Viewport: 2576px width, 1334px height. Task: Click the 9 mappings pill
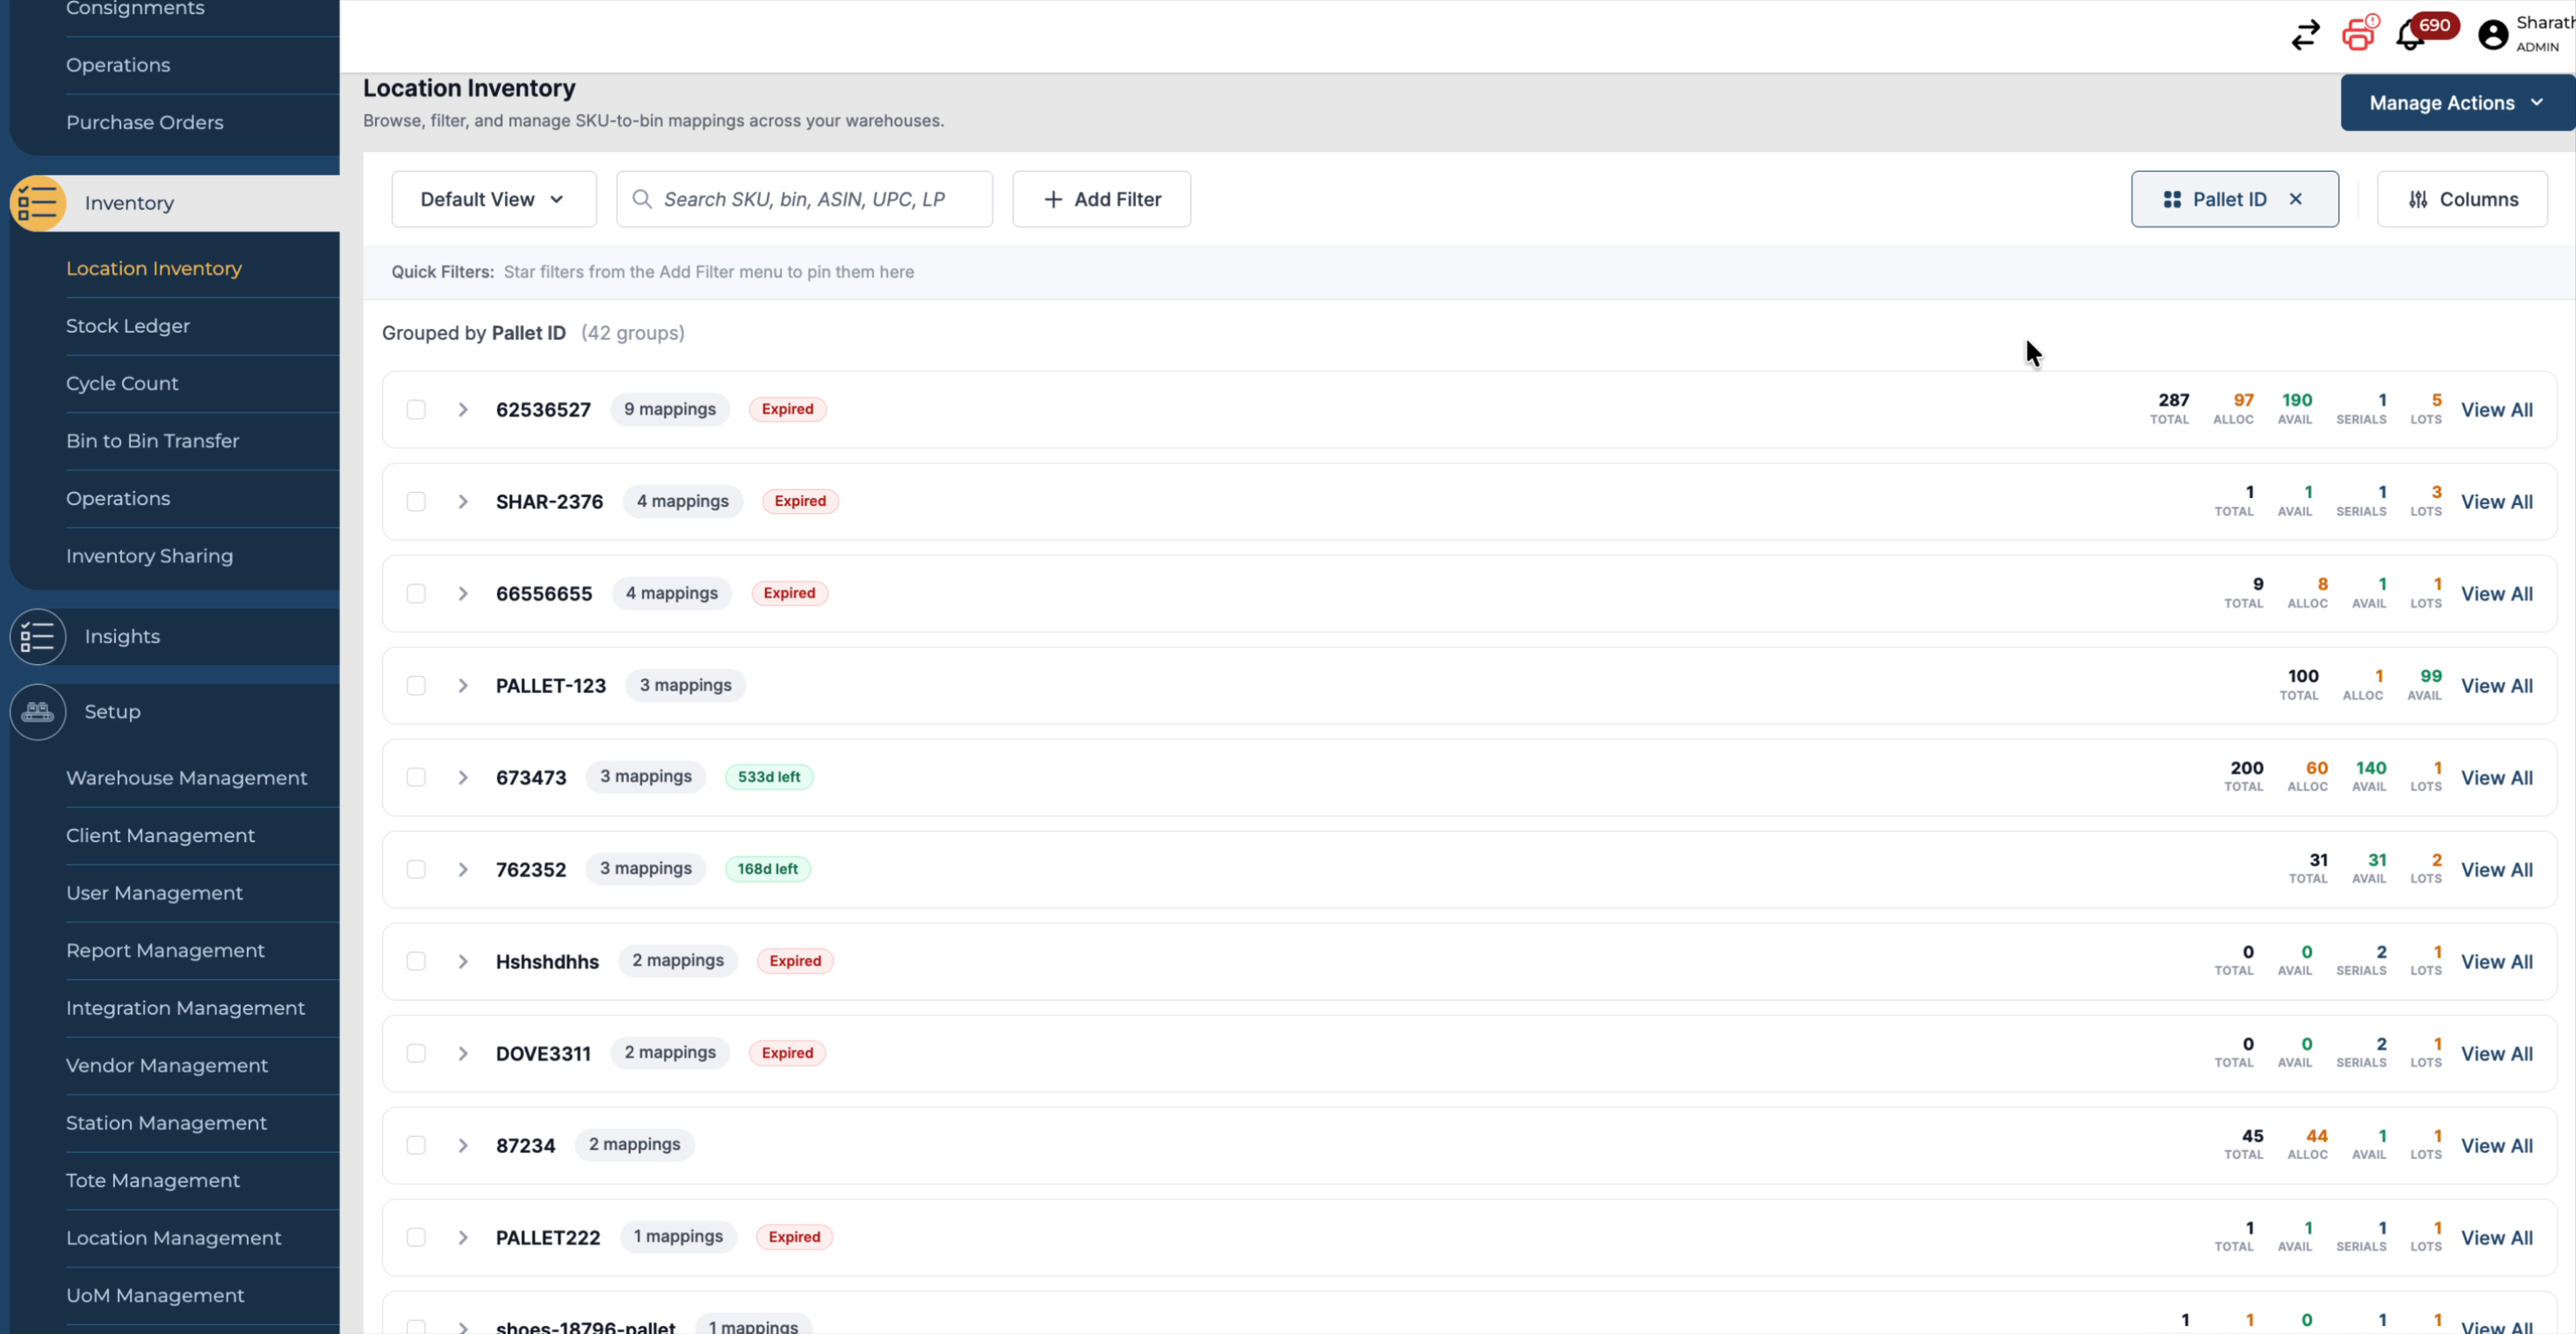tap(670, 409)
